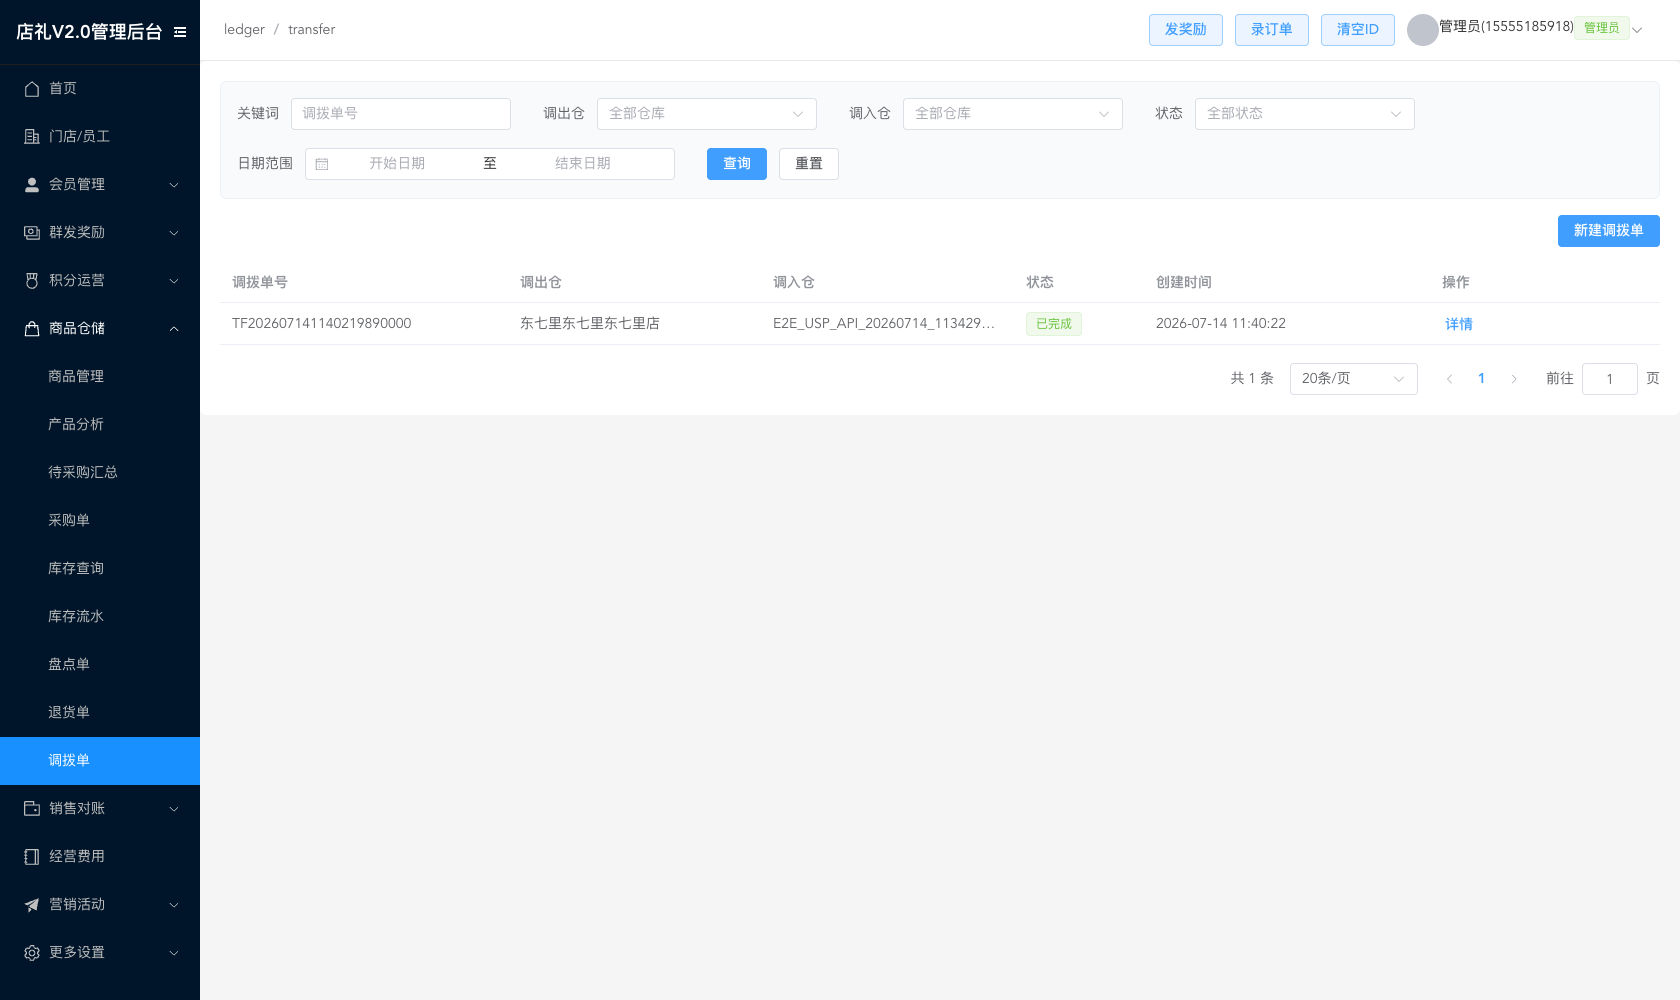The image size is (1680, 1000).
Task: Open the 20条/页 page size dropdown
Action: (1354, 379)
